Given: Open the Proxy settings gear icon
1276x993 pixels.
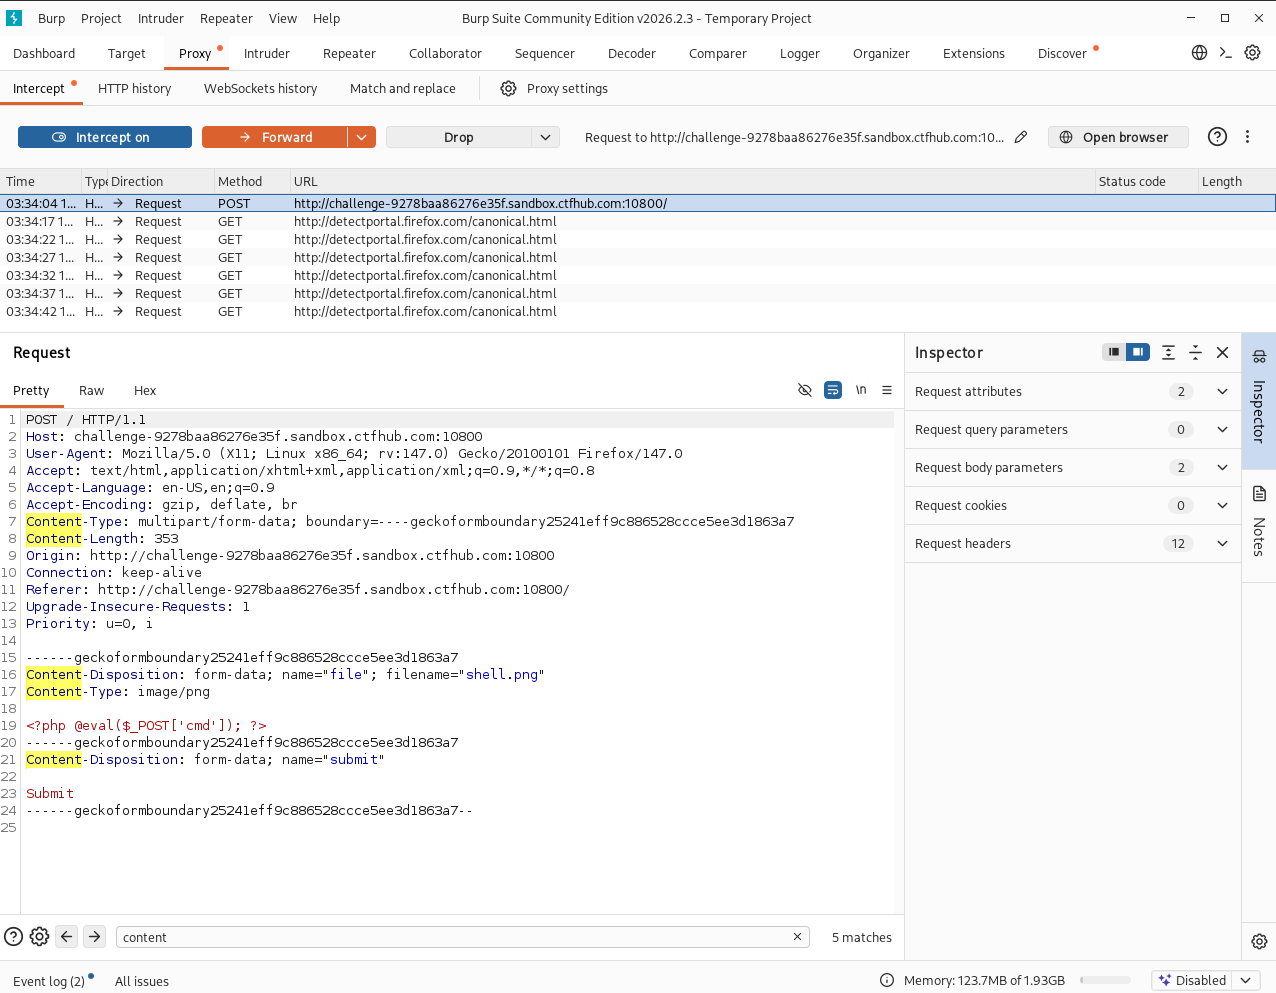Looking at the screenshot, I should tap(508, 89).
